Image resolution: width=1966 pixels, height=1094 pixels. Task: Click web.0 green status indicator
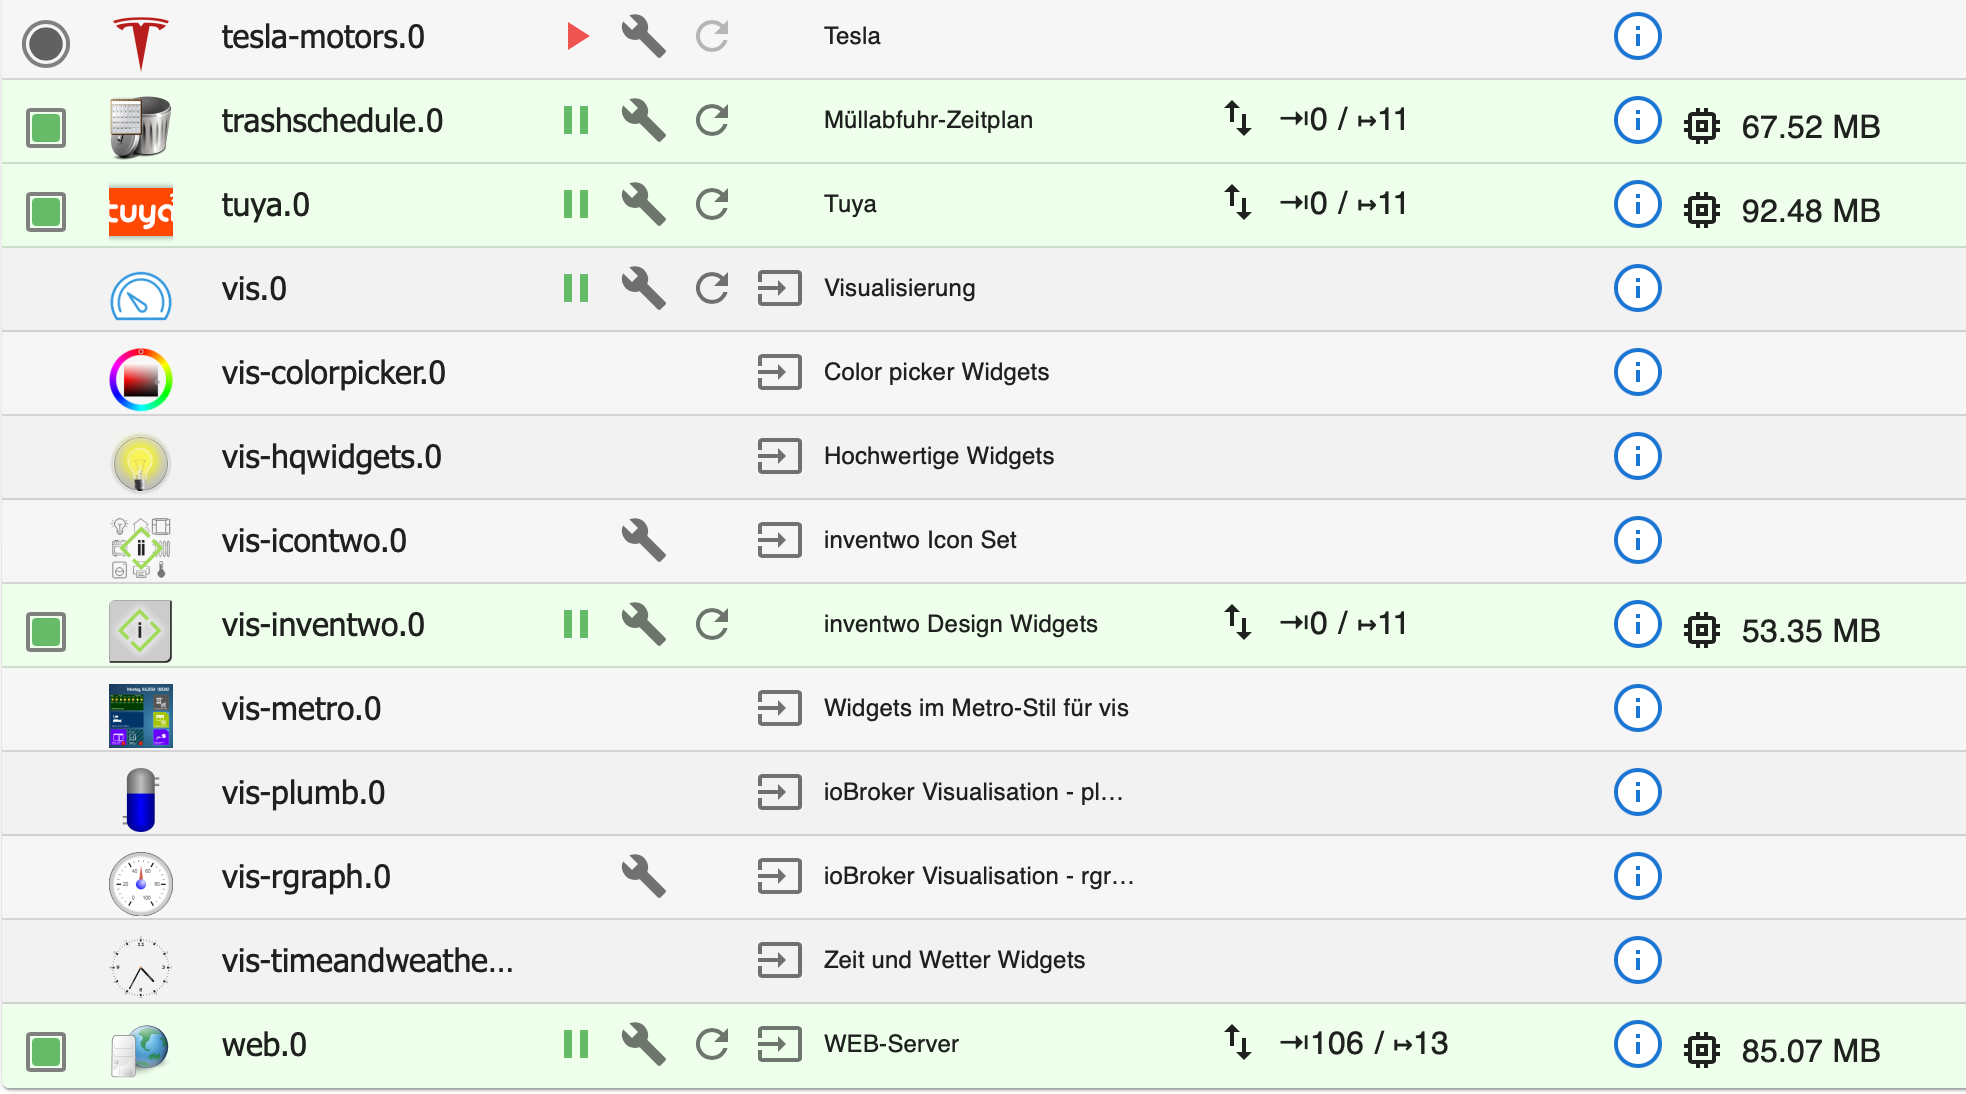46,1052
